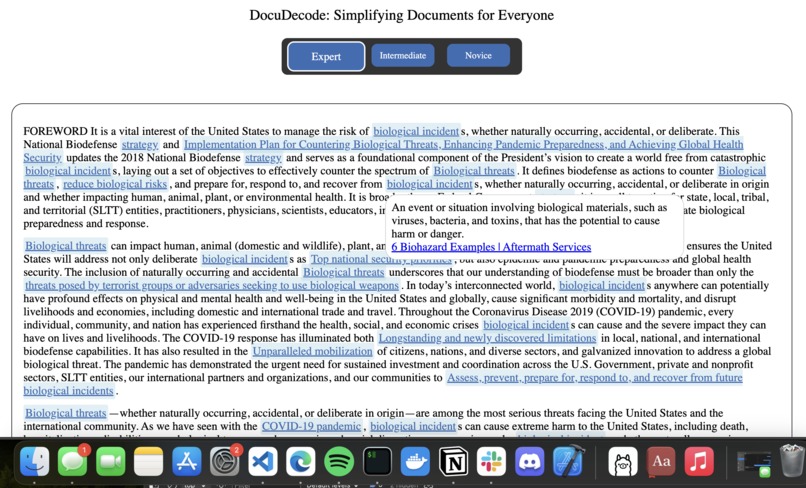Screen dimensions: 806x488
Task: Launch Notion from the dock
Action: tap(453, 461)
